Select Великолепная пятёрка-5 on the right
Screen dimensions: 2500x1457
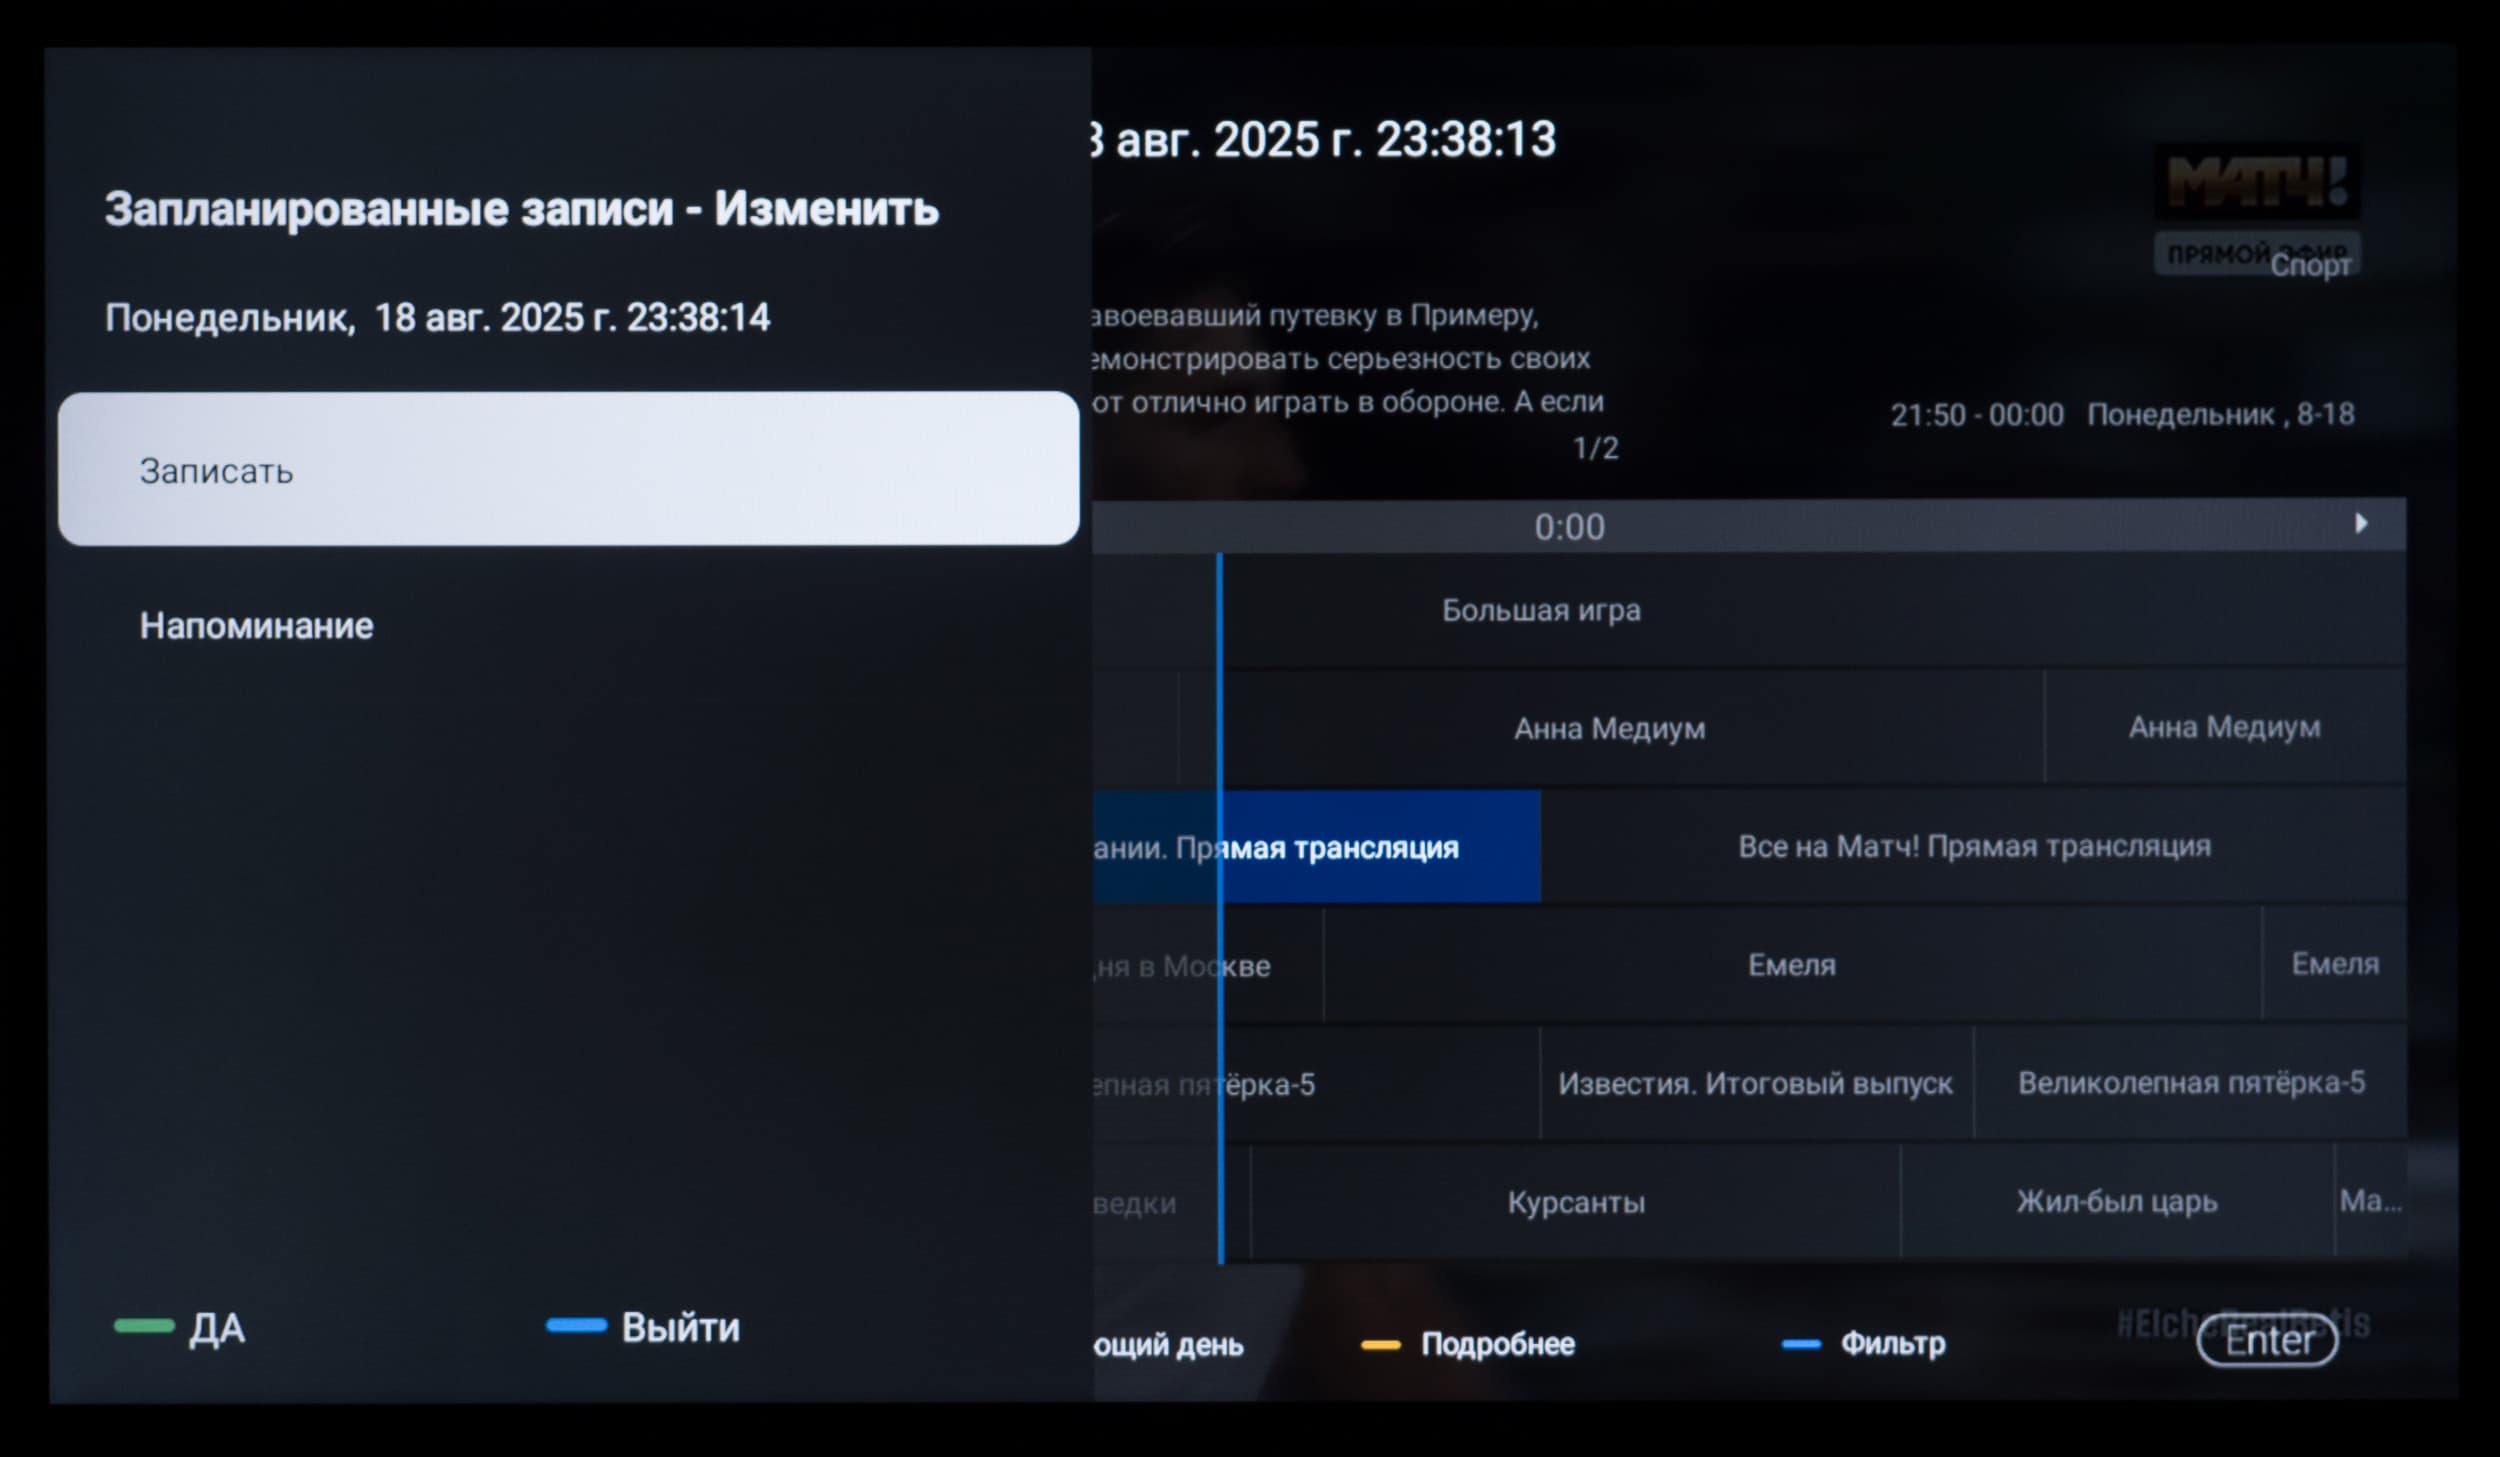click(x=2190, y=1083)
